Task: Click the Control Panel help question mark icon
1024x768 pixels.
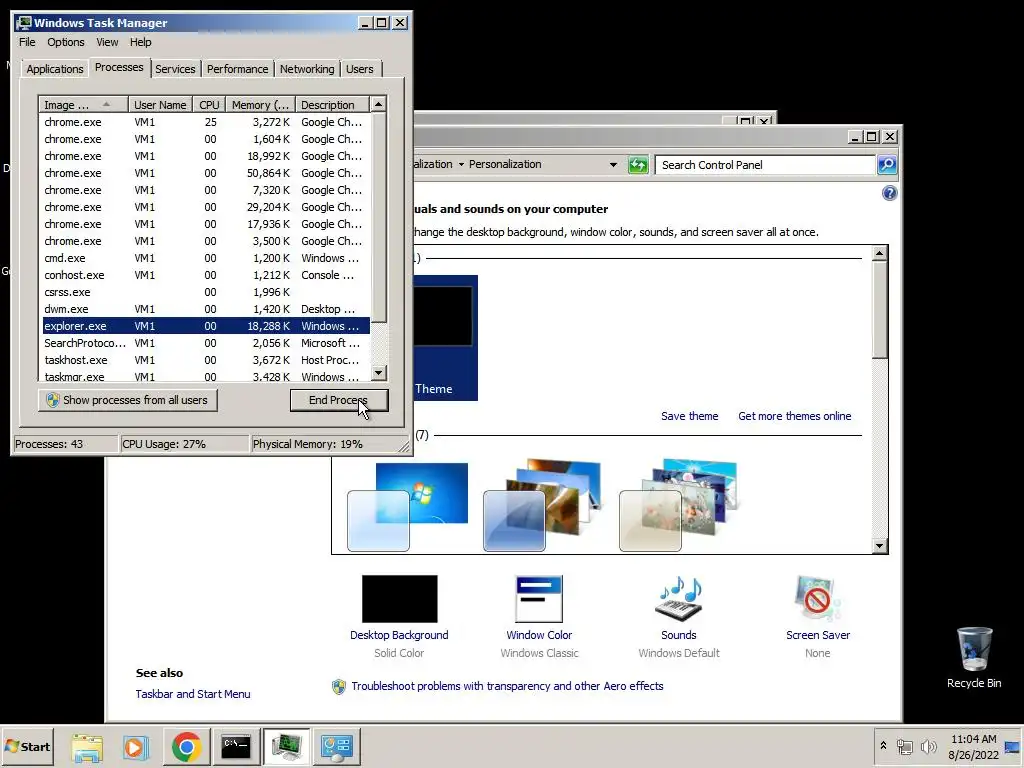Action: pyautogui.click(x=889, y=193)
